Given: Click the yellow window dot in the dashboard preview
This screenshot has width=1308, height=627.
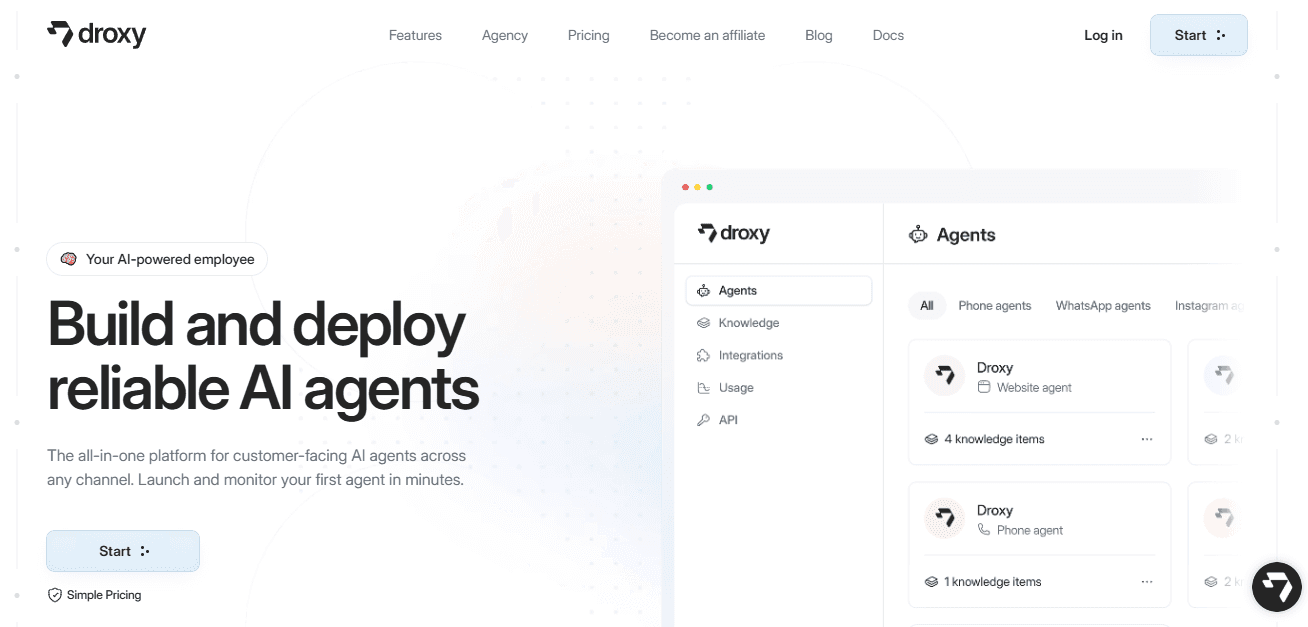Looking at the screenshot, I should 697,187.
